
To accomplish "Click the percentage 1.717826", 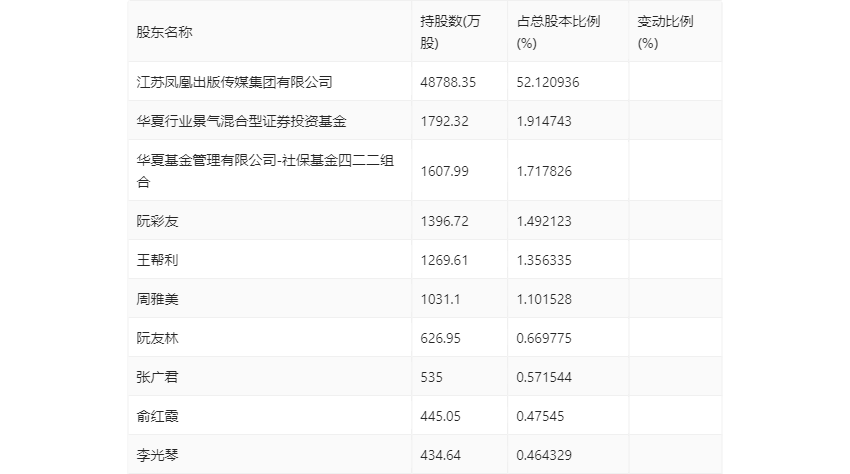I will [544, 171].
